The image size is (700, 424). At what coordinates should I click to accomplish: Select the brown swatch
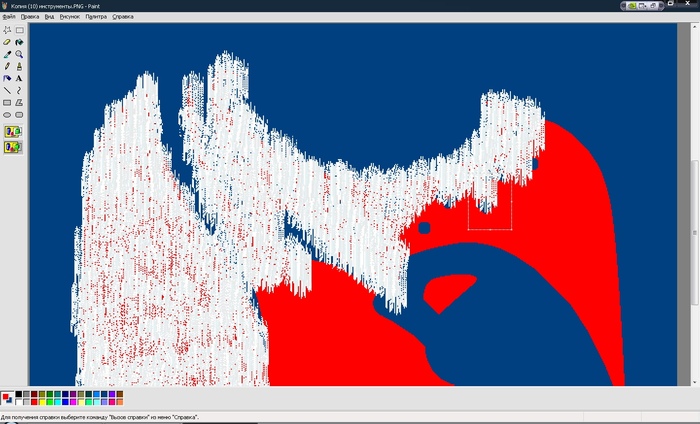(120, 394)
